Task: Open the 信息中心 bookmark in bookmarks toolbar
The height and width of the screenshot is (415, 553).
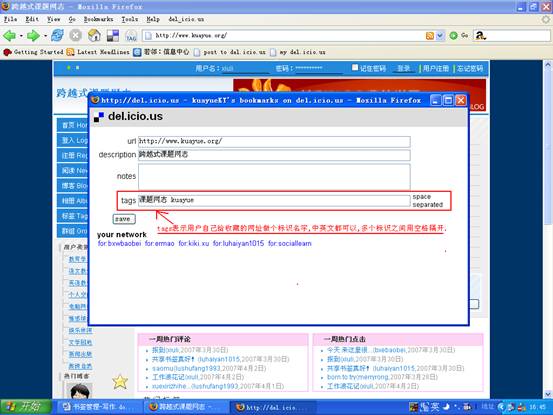Action: (x=161, y=52)
